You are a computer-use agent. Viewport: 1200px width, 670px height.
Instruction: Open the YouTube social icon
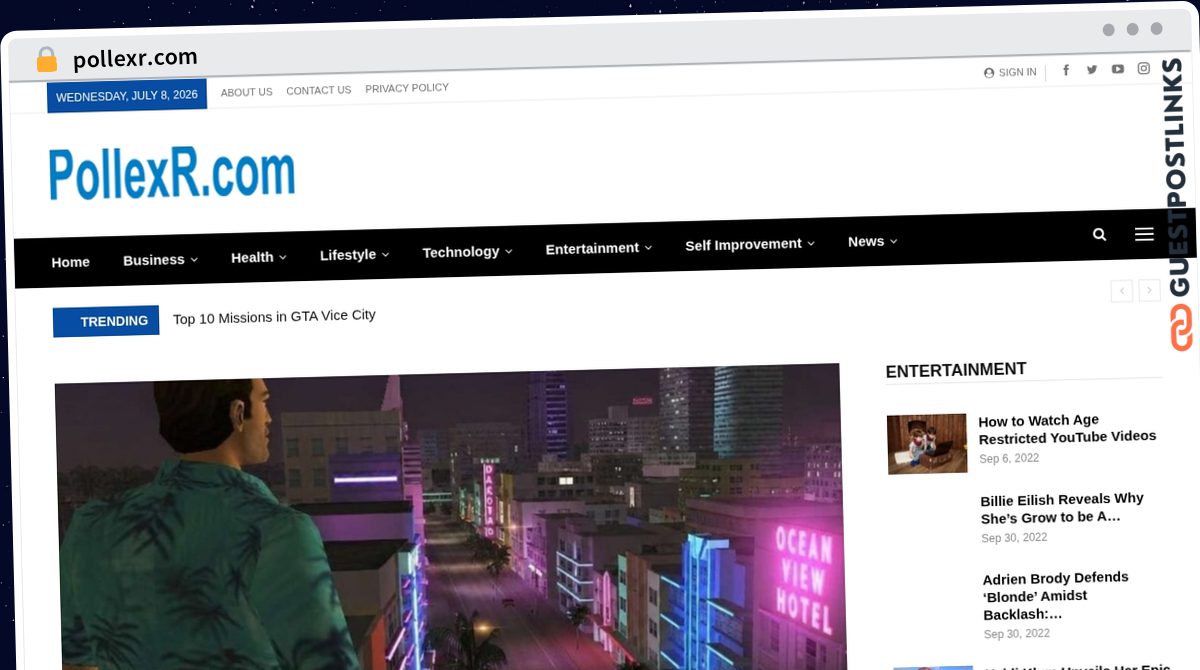pyautogui.click(x=1118, y=69)
